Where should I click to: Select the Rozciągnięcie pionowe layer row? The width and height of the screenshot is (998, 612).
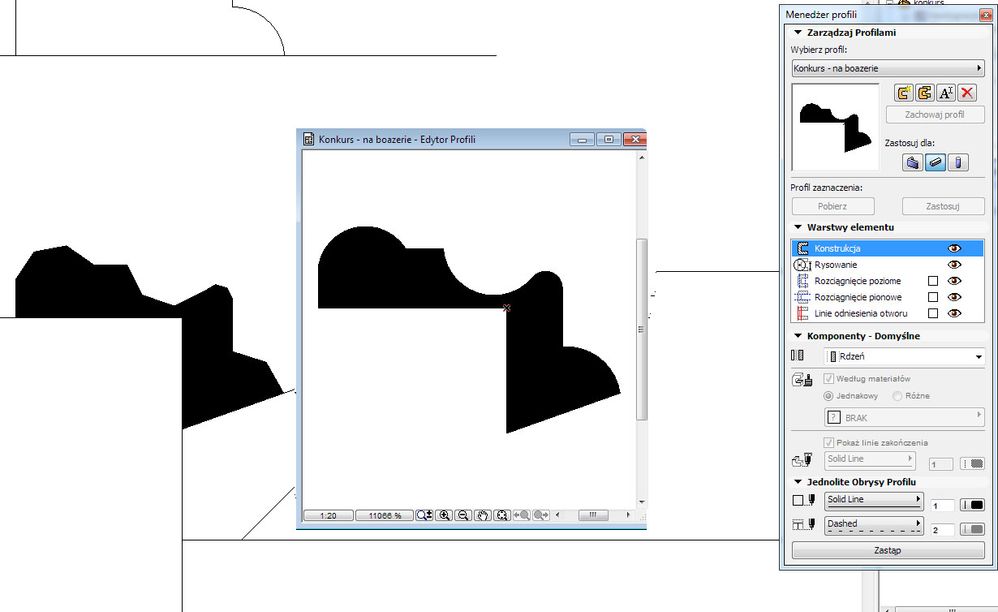(x=887, y=297)
